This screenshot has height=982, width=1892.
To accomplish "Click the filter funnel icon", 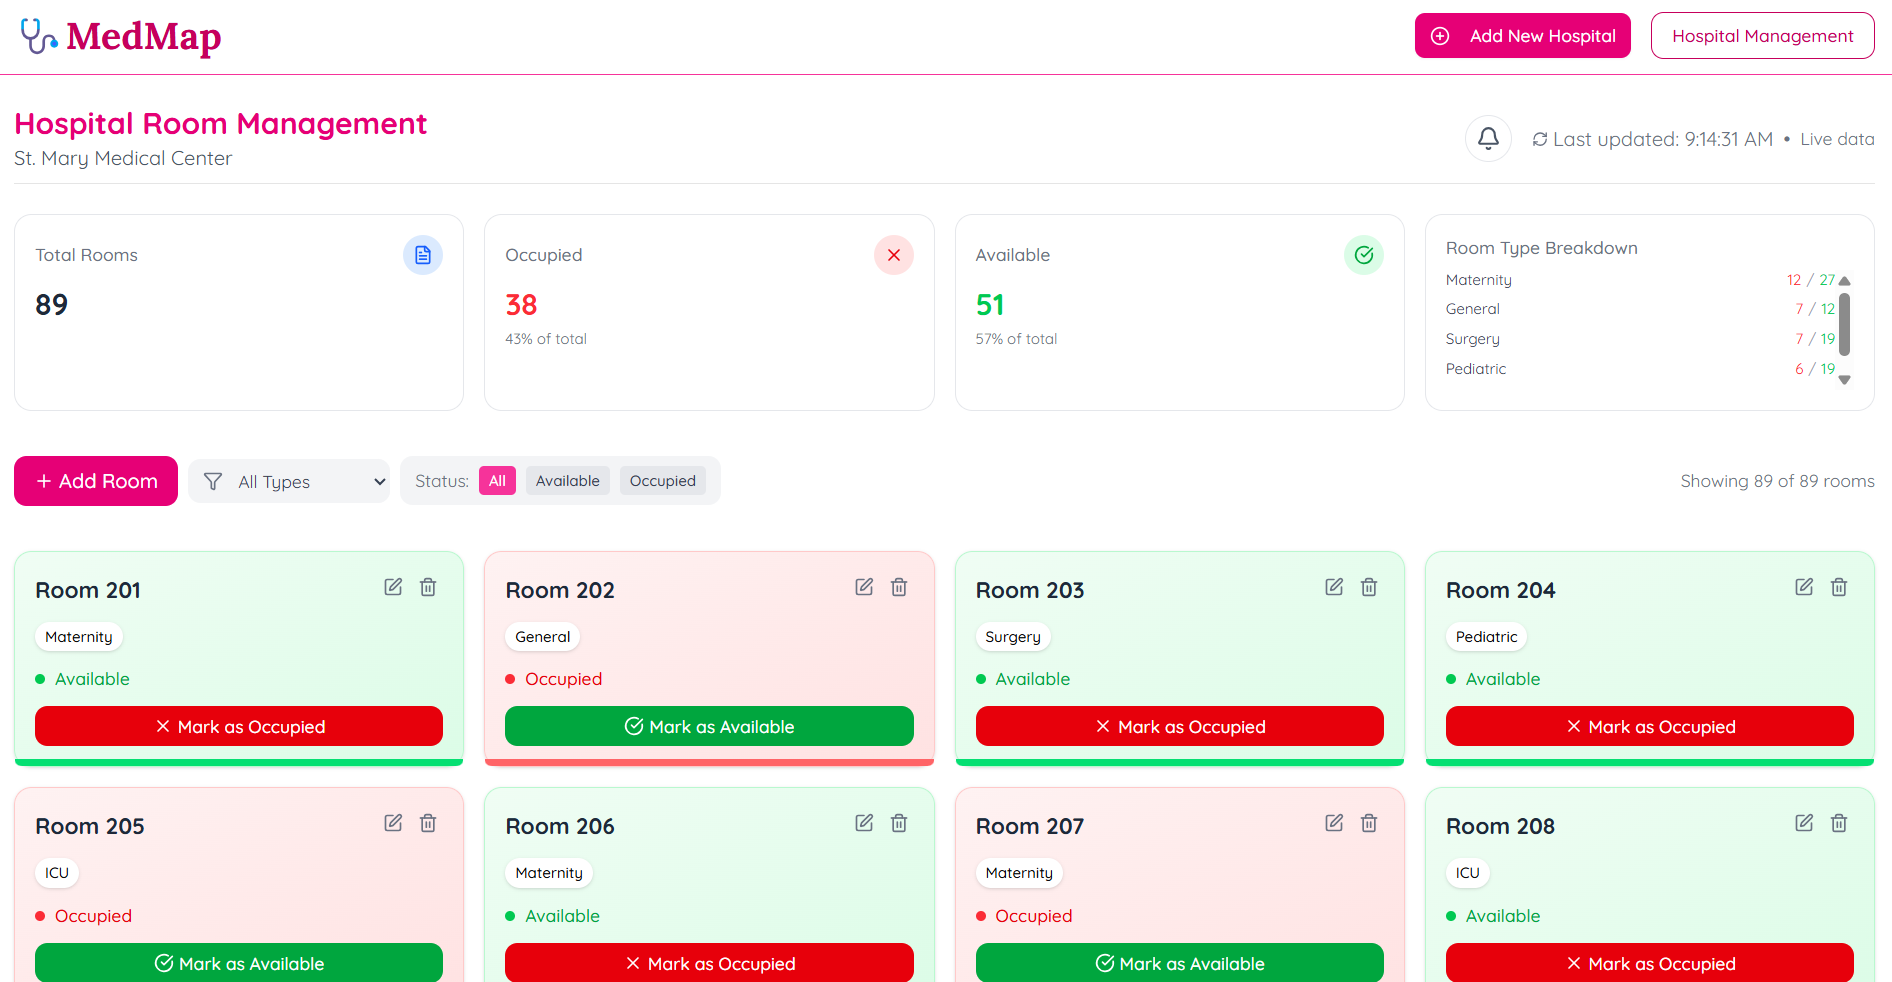I will (213, 482).
